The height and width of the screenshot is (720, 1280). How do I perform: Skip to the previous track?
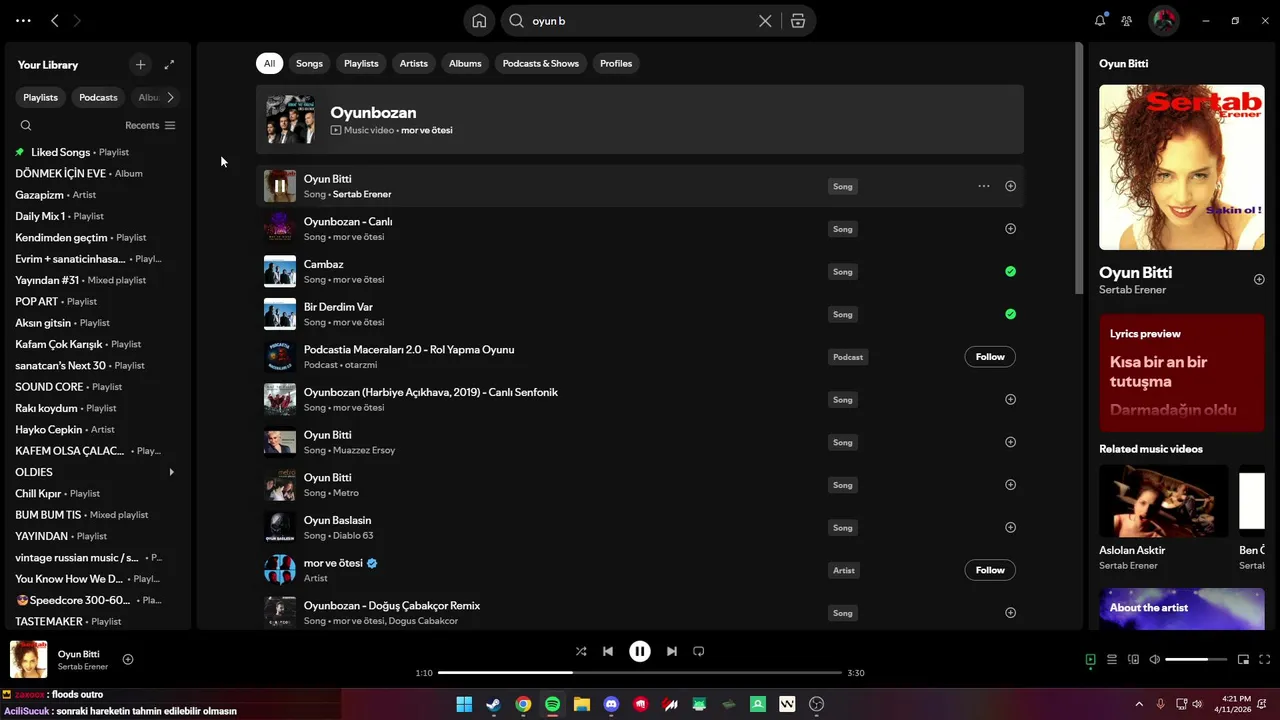pyautogui.click(x=608, y=651)
